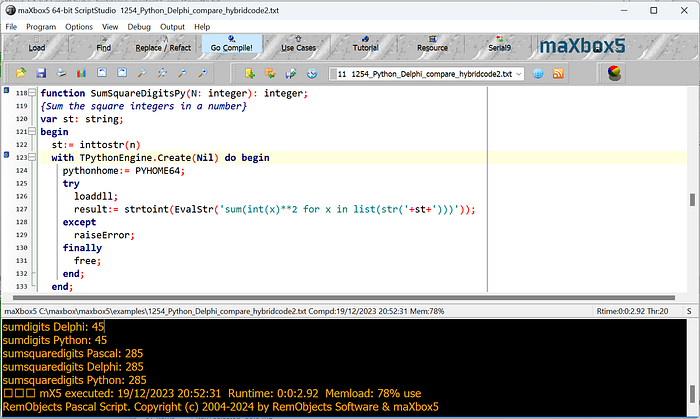
Task: Click the 'sumdigits Delphi: 45' output line
Action: (x=53, y=327)
